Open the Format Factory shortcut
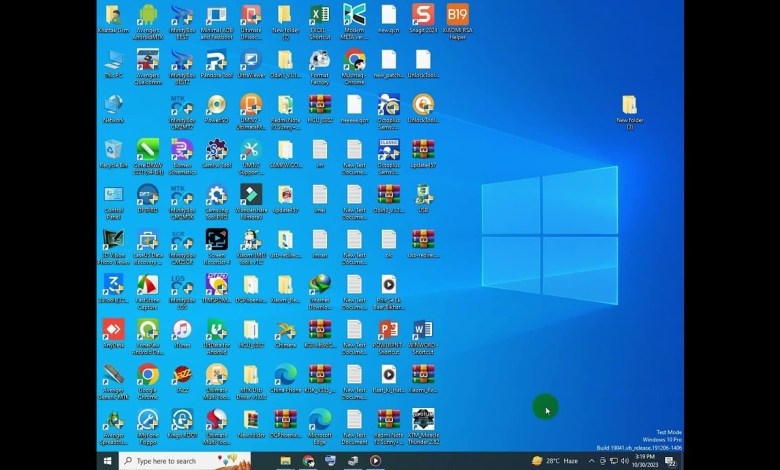Screen dimensions: 780x470 point(320,60)
